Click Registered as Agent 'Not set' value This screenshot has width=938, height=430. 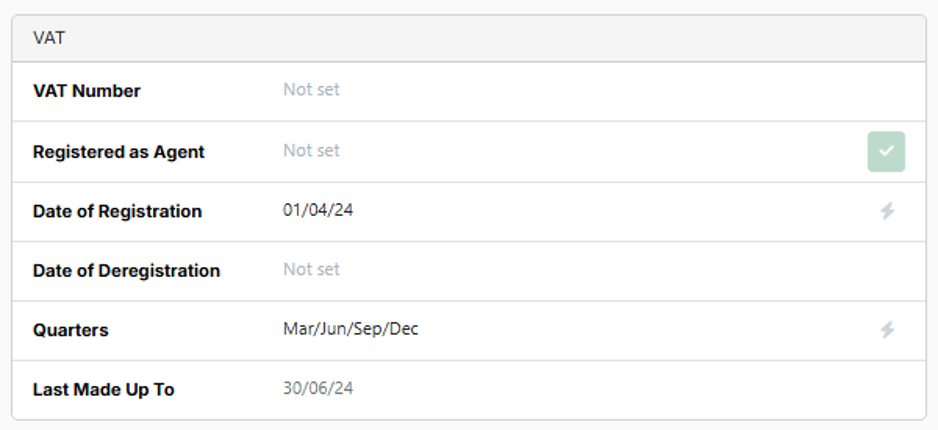tap(311, 151)
